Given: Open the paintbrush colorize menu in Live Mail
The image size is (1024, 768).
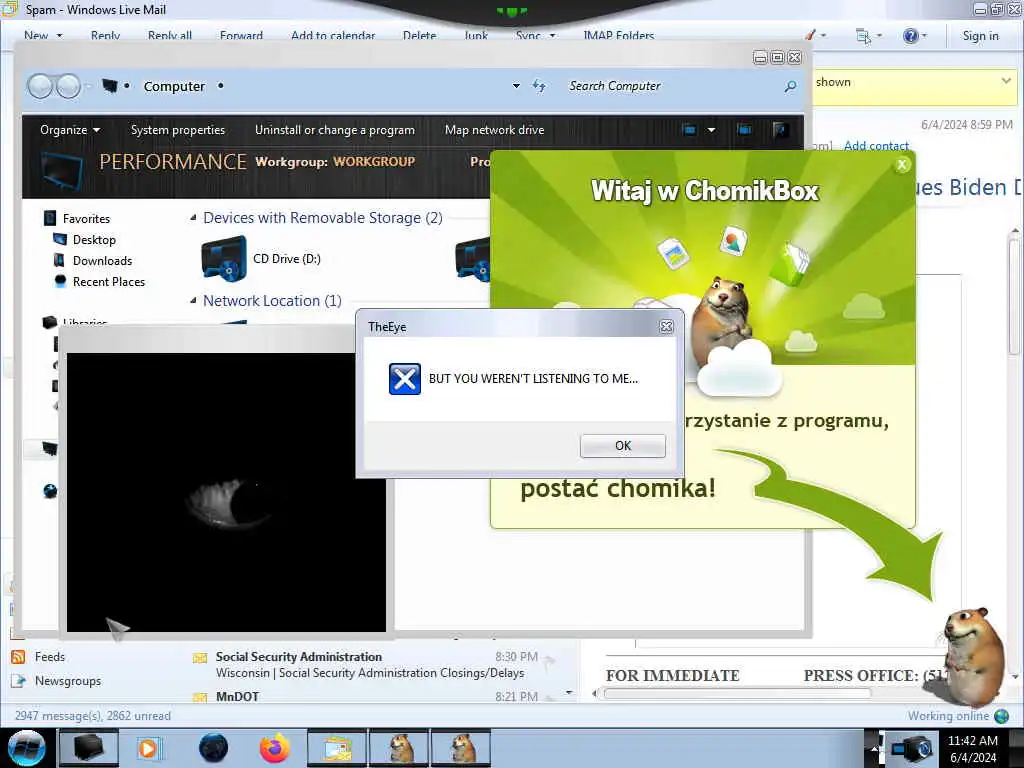Looking at the screenshot, I should point(815,35).
